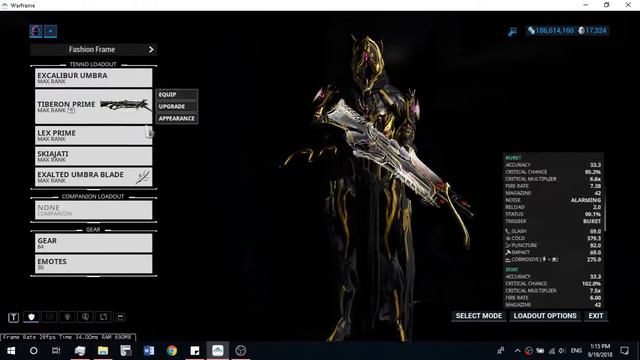
Task: Click the blue icon beside the avatar
Action: pos(51,31)
